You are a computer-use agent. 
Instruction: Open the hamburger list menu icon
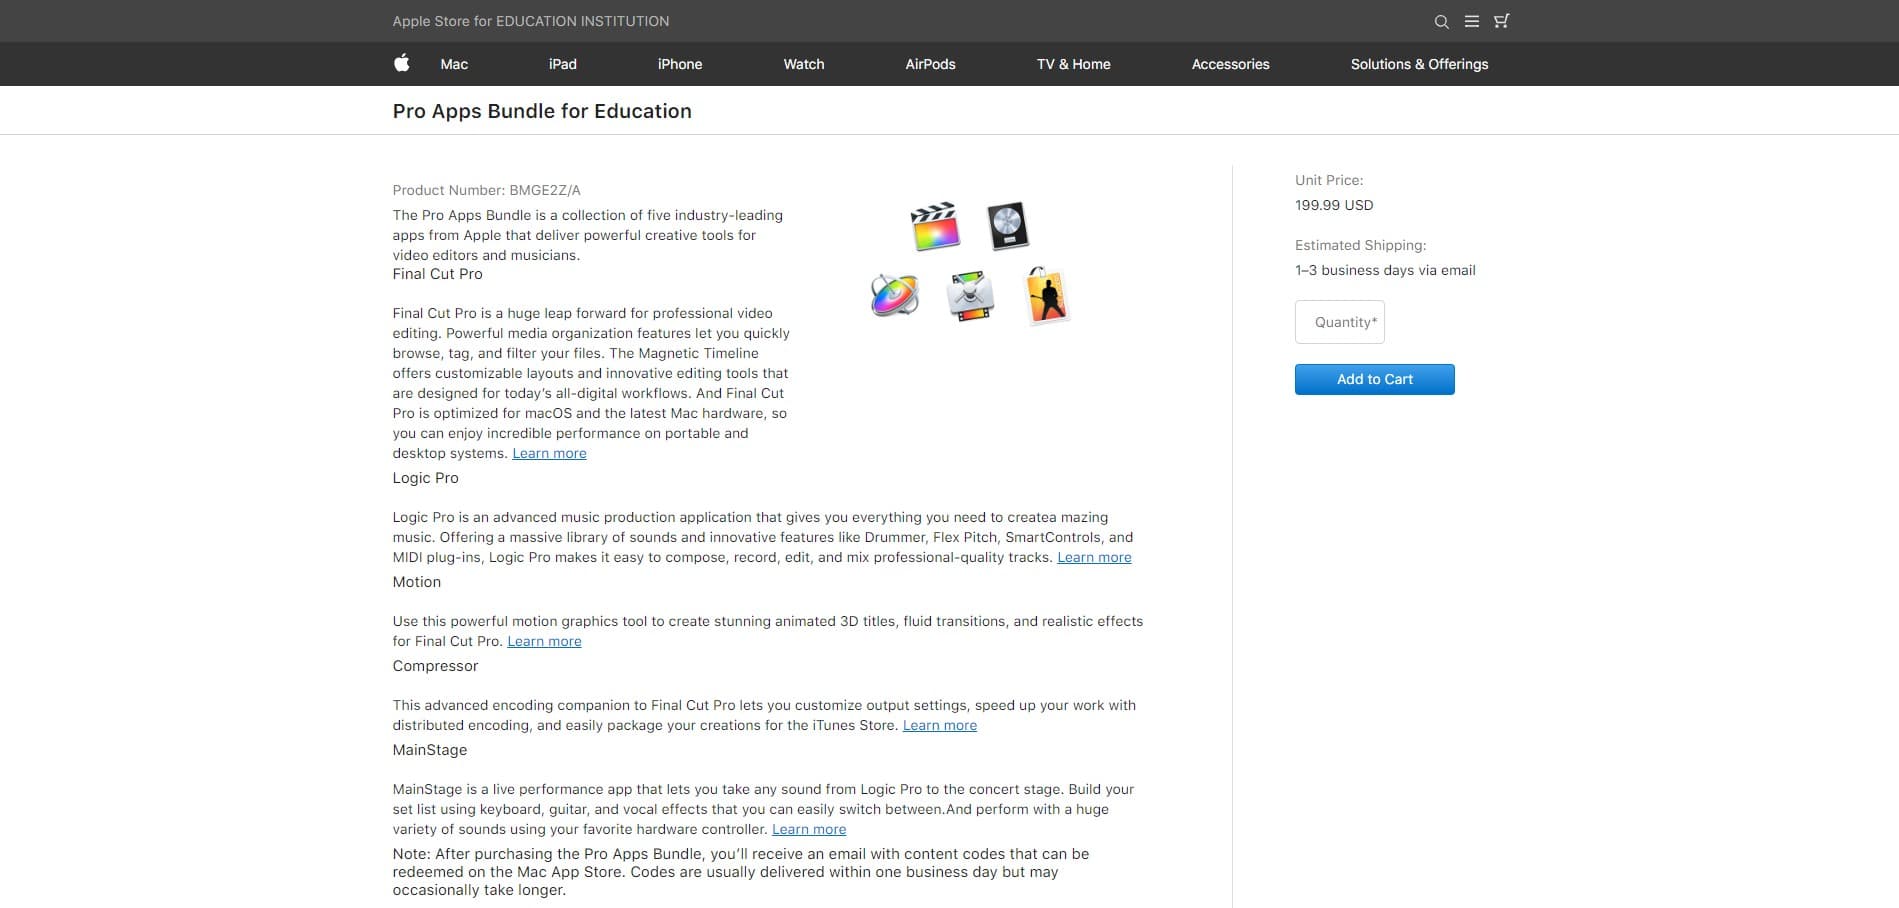coord(1471,21)
